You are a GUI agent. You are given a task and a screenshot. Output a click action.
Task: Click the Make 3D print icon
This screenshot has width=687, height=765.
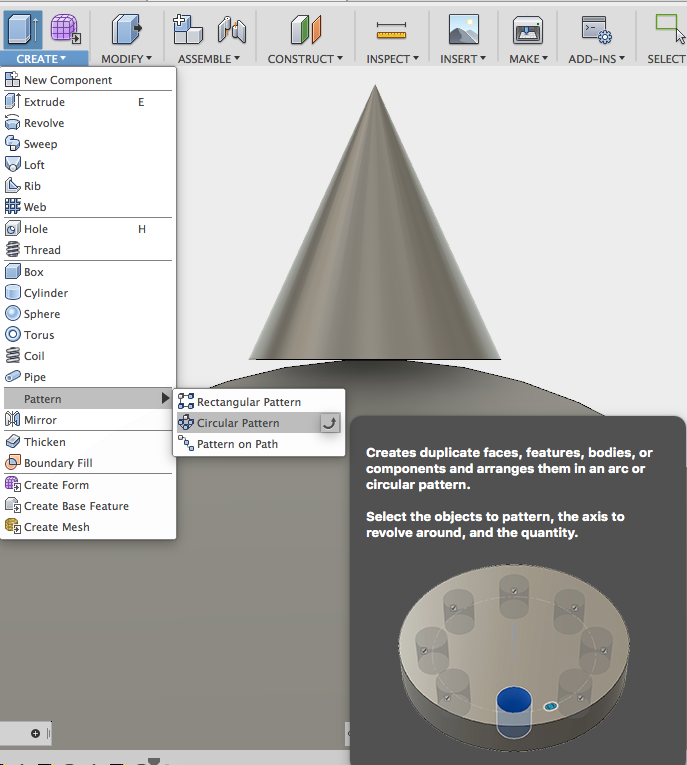pos(528,29)
